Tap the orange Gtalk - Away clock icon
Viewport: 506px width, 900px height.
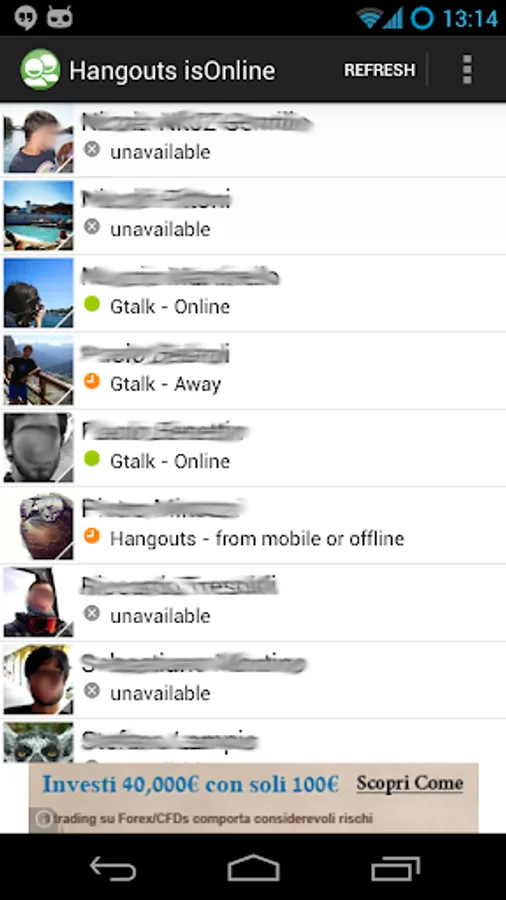coord(92,382)
